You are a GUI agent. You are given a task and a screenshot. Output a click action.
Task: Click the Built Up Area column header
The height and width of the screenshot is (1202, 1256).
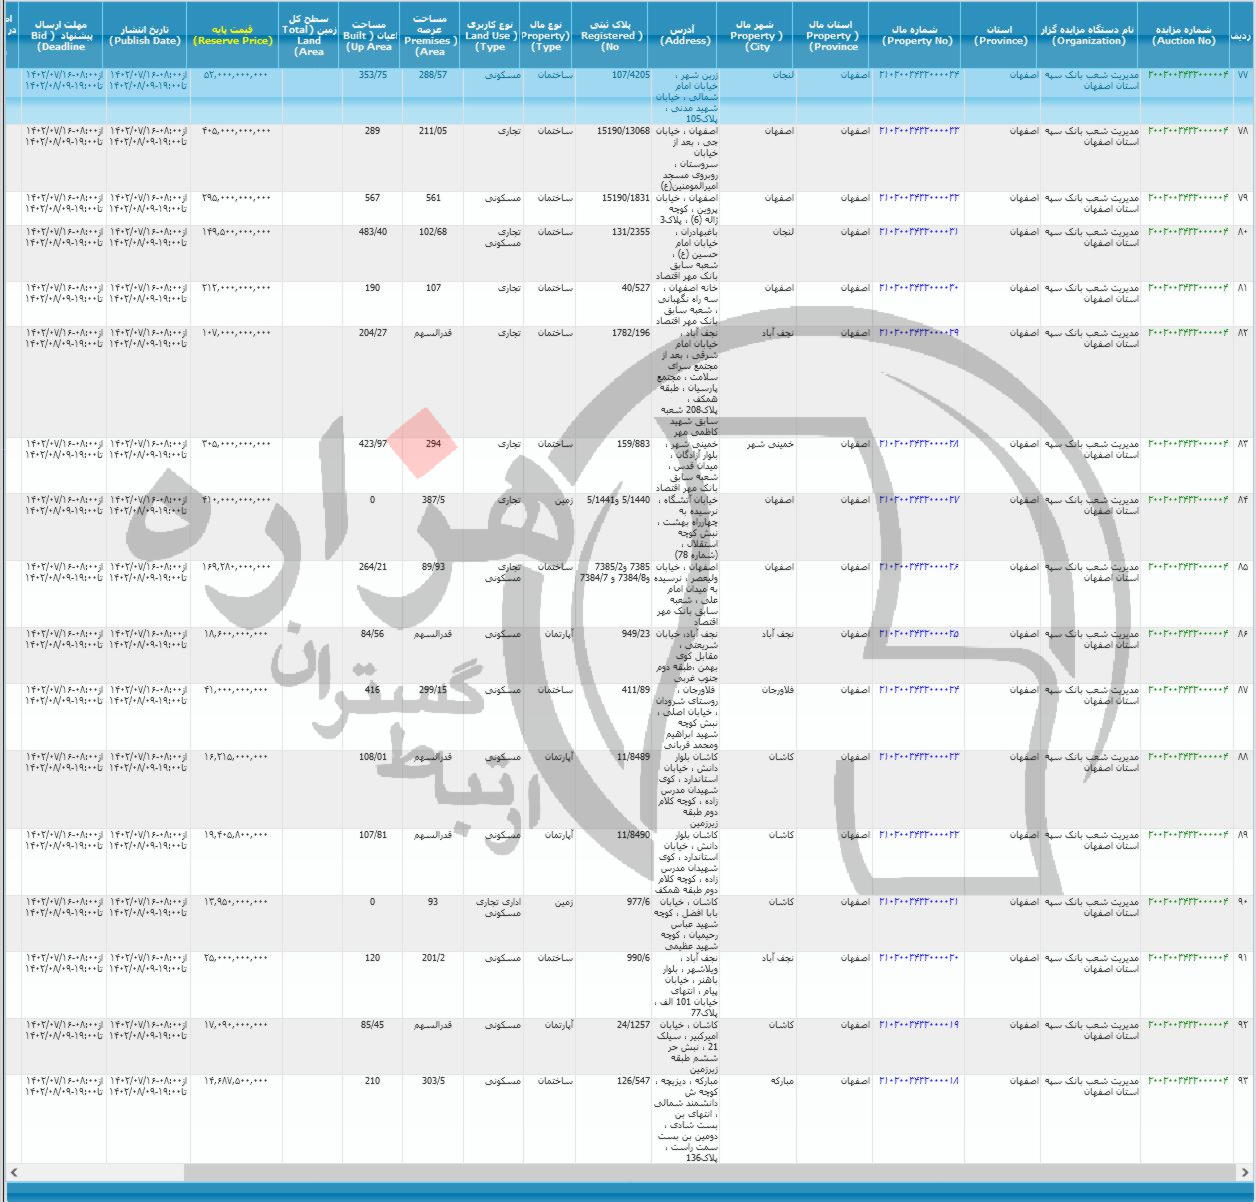(369, 36)
